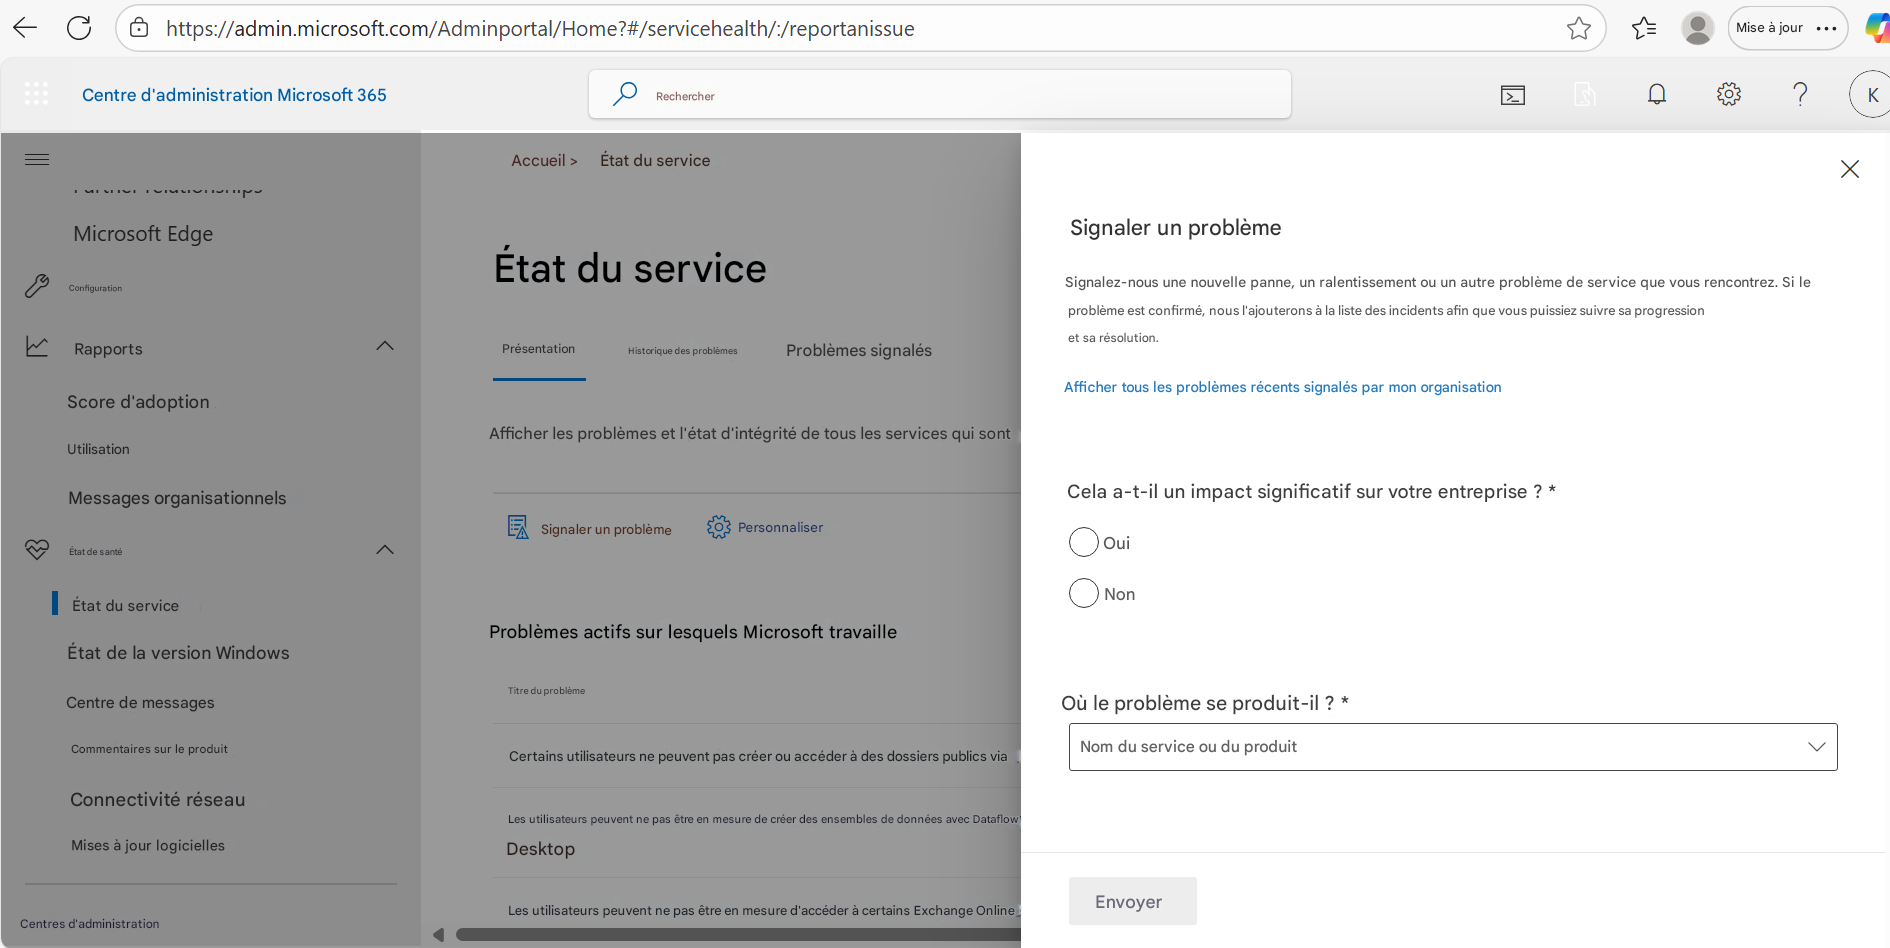The height and width of the screenshot is (948, 1890).
Task: Click the horizontal scrollbar of the issues list
Action: pyautogui.click(x=738, y=935)
